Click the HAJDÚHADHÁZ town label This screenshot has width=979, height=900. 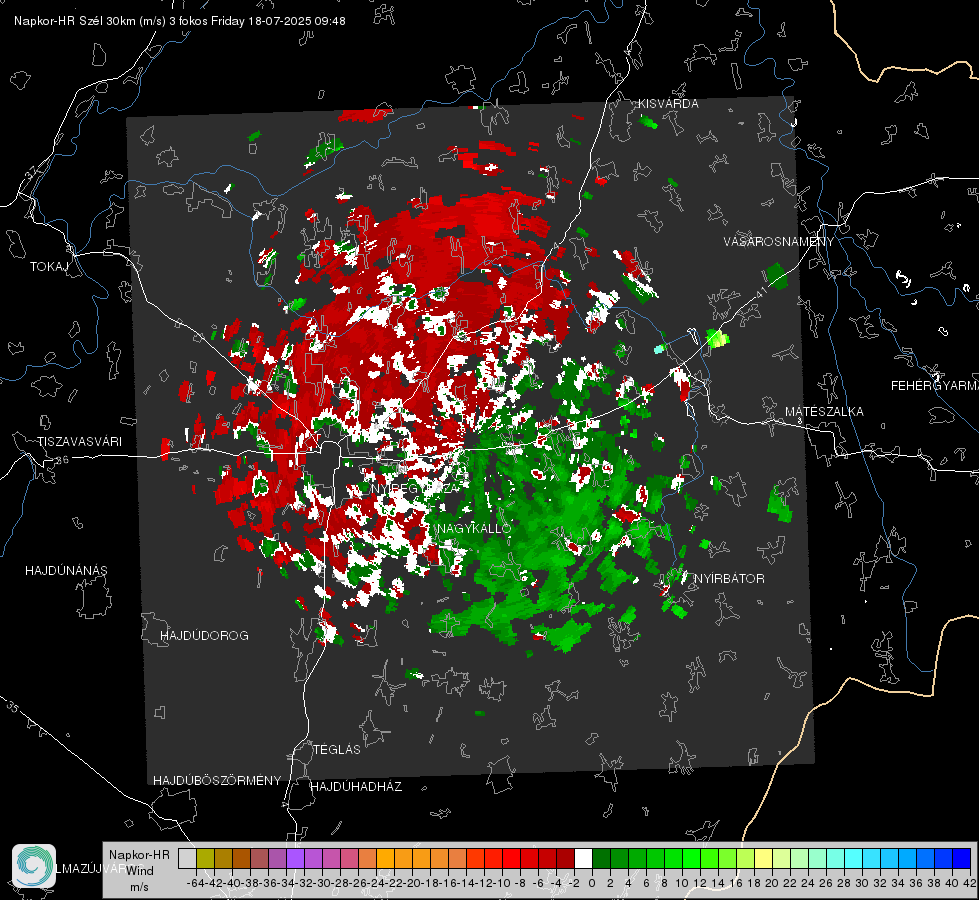[x=356, y=787]
